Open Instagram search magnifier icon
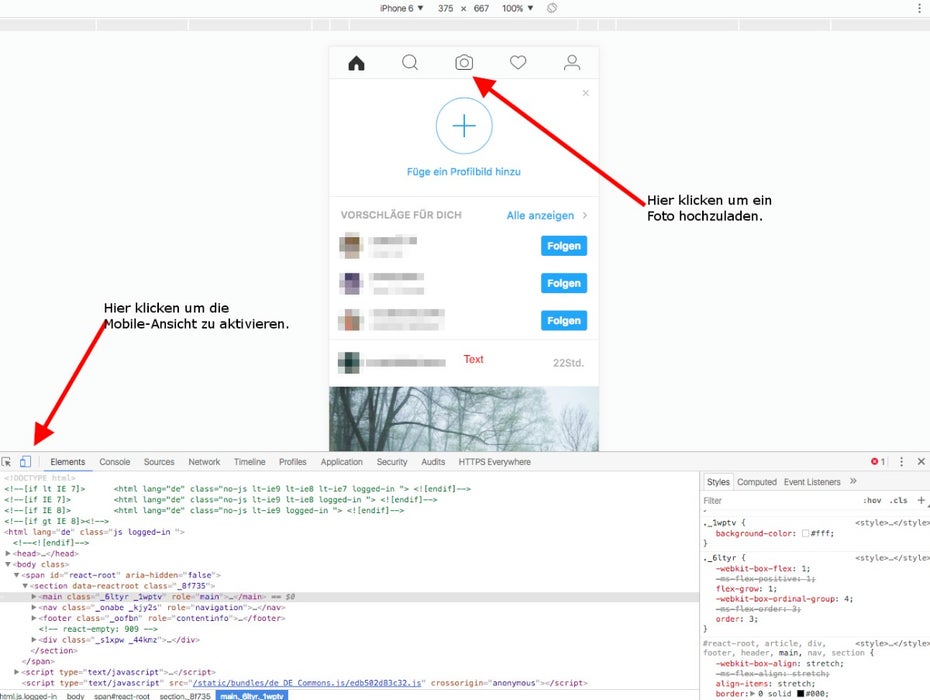This screenshot has width=930, height=700. click(x=410, y=62)
